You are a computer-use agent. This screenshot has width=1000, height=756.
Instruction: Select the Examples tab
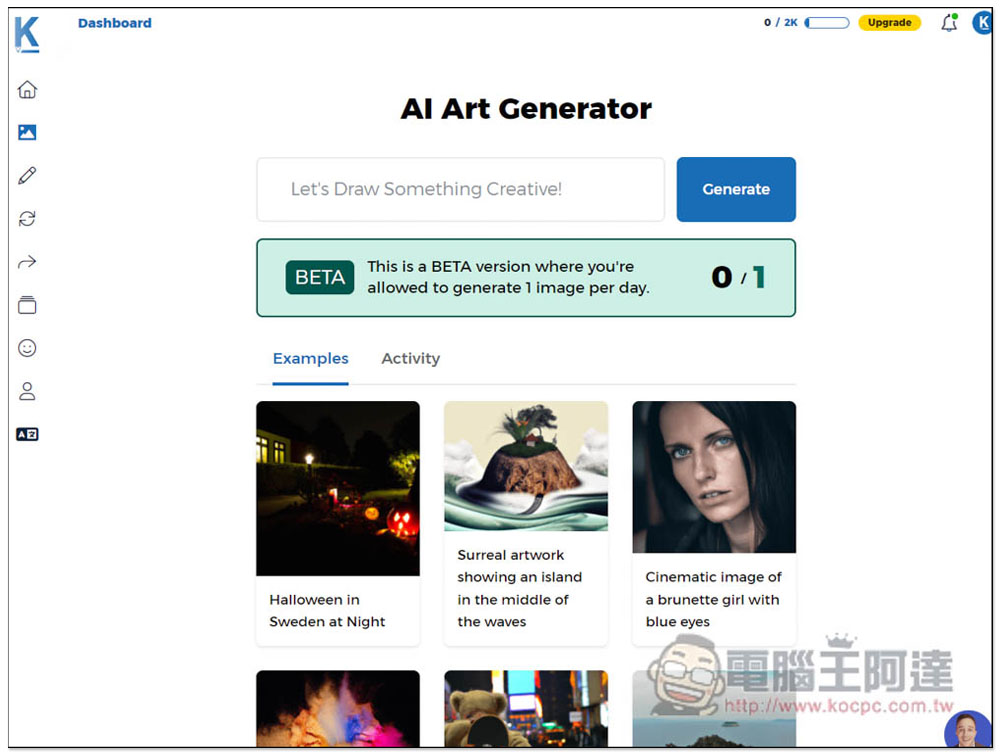pyautogui.click(x=311, y=359)
